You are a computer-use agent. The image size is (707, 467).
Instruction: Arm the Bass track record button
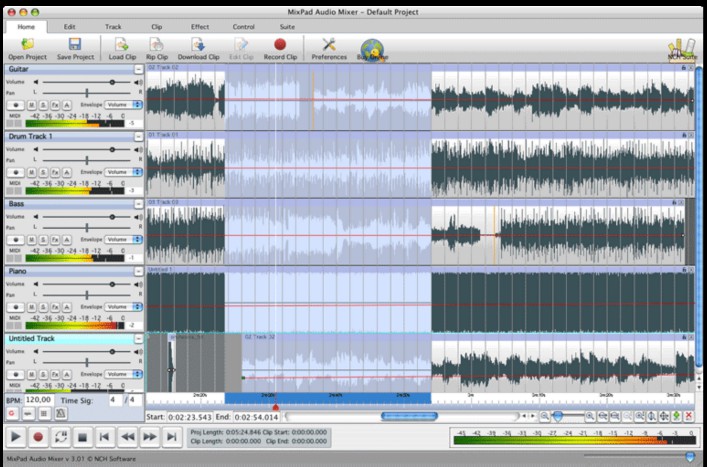click(x=16, y=240)
